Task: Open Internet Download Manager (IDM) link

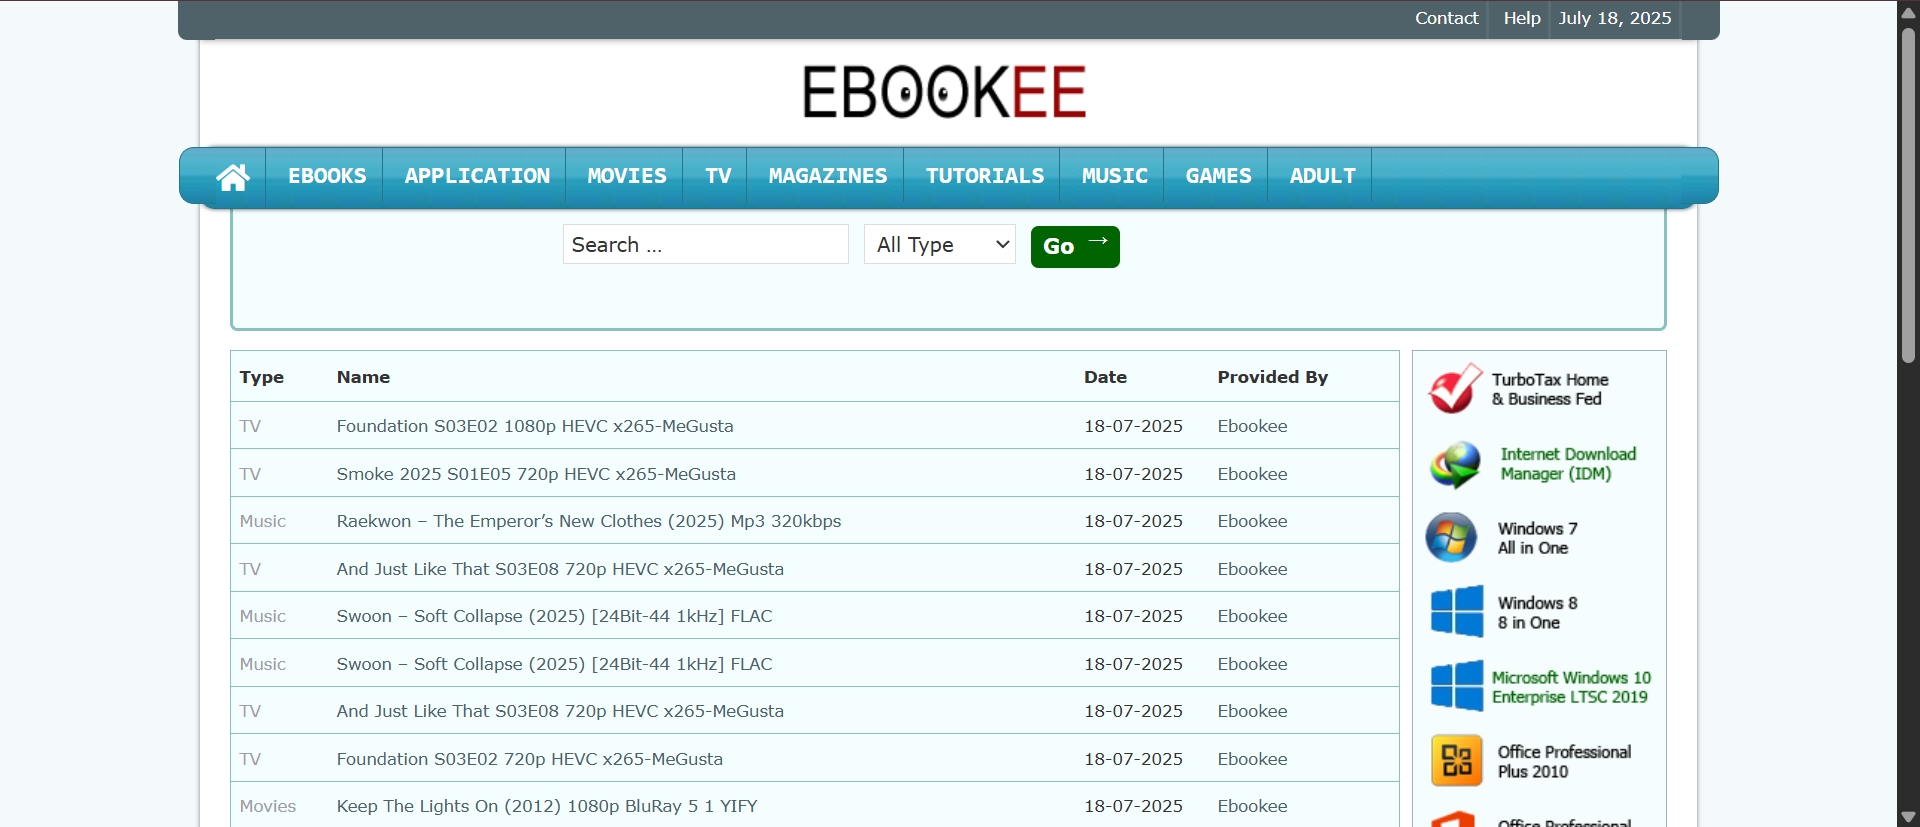Action: (1568, 464)
